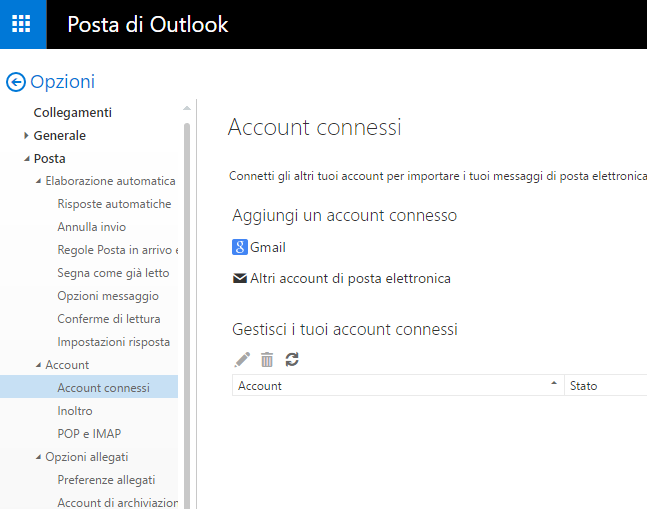Select Preferenze allegati option
The height and width of the screenshot is (509, 647).
click(106, 480)
